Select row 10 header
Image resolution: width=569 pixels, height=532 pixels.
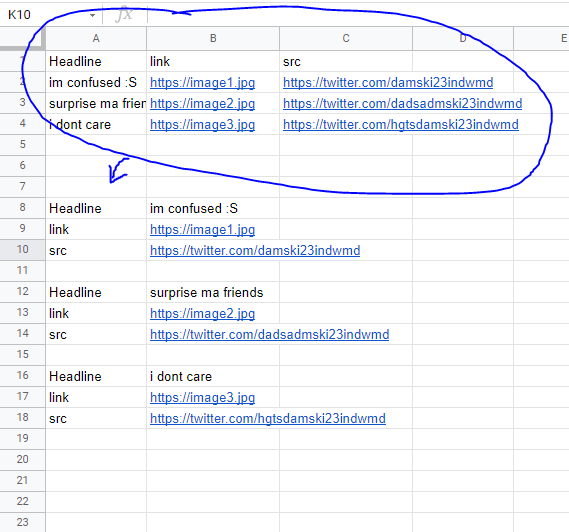22,249
